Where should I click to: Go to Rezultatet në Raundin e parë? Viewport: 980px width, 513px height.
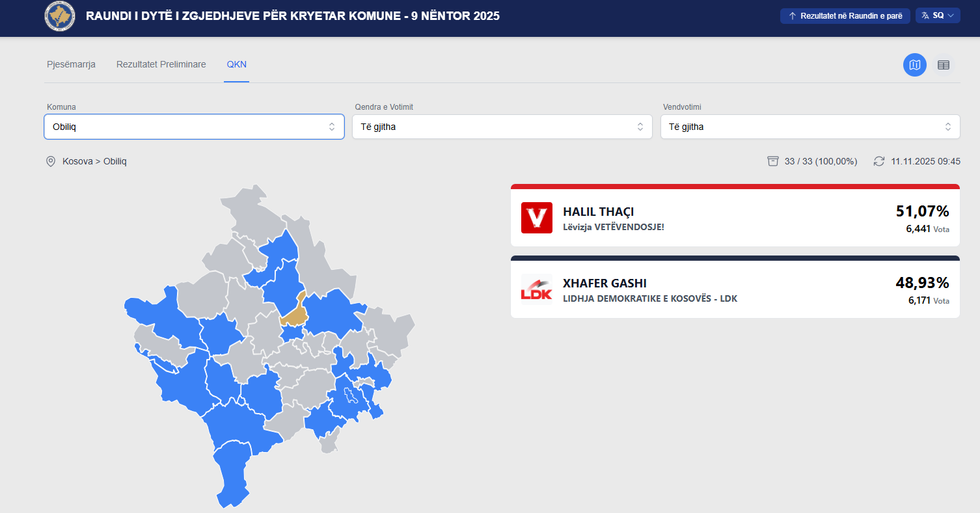click(x=845, y=16)
